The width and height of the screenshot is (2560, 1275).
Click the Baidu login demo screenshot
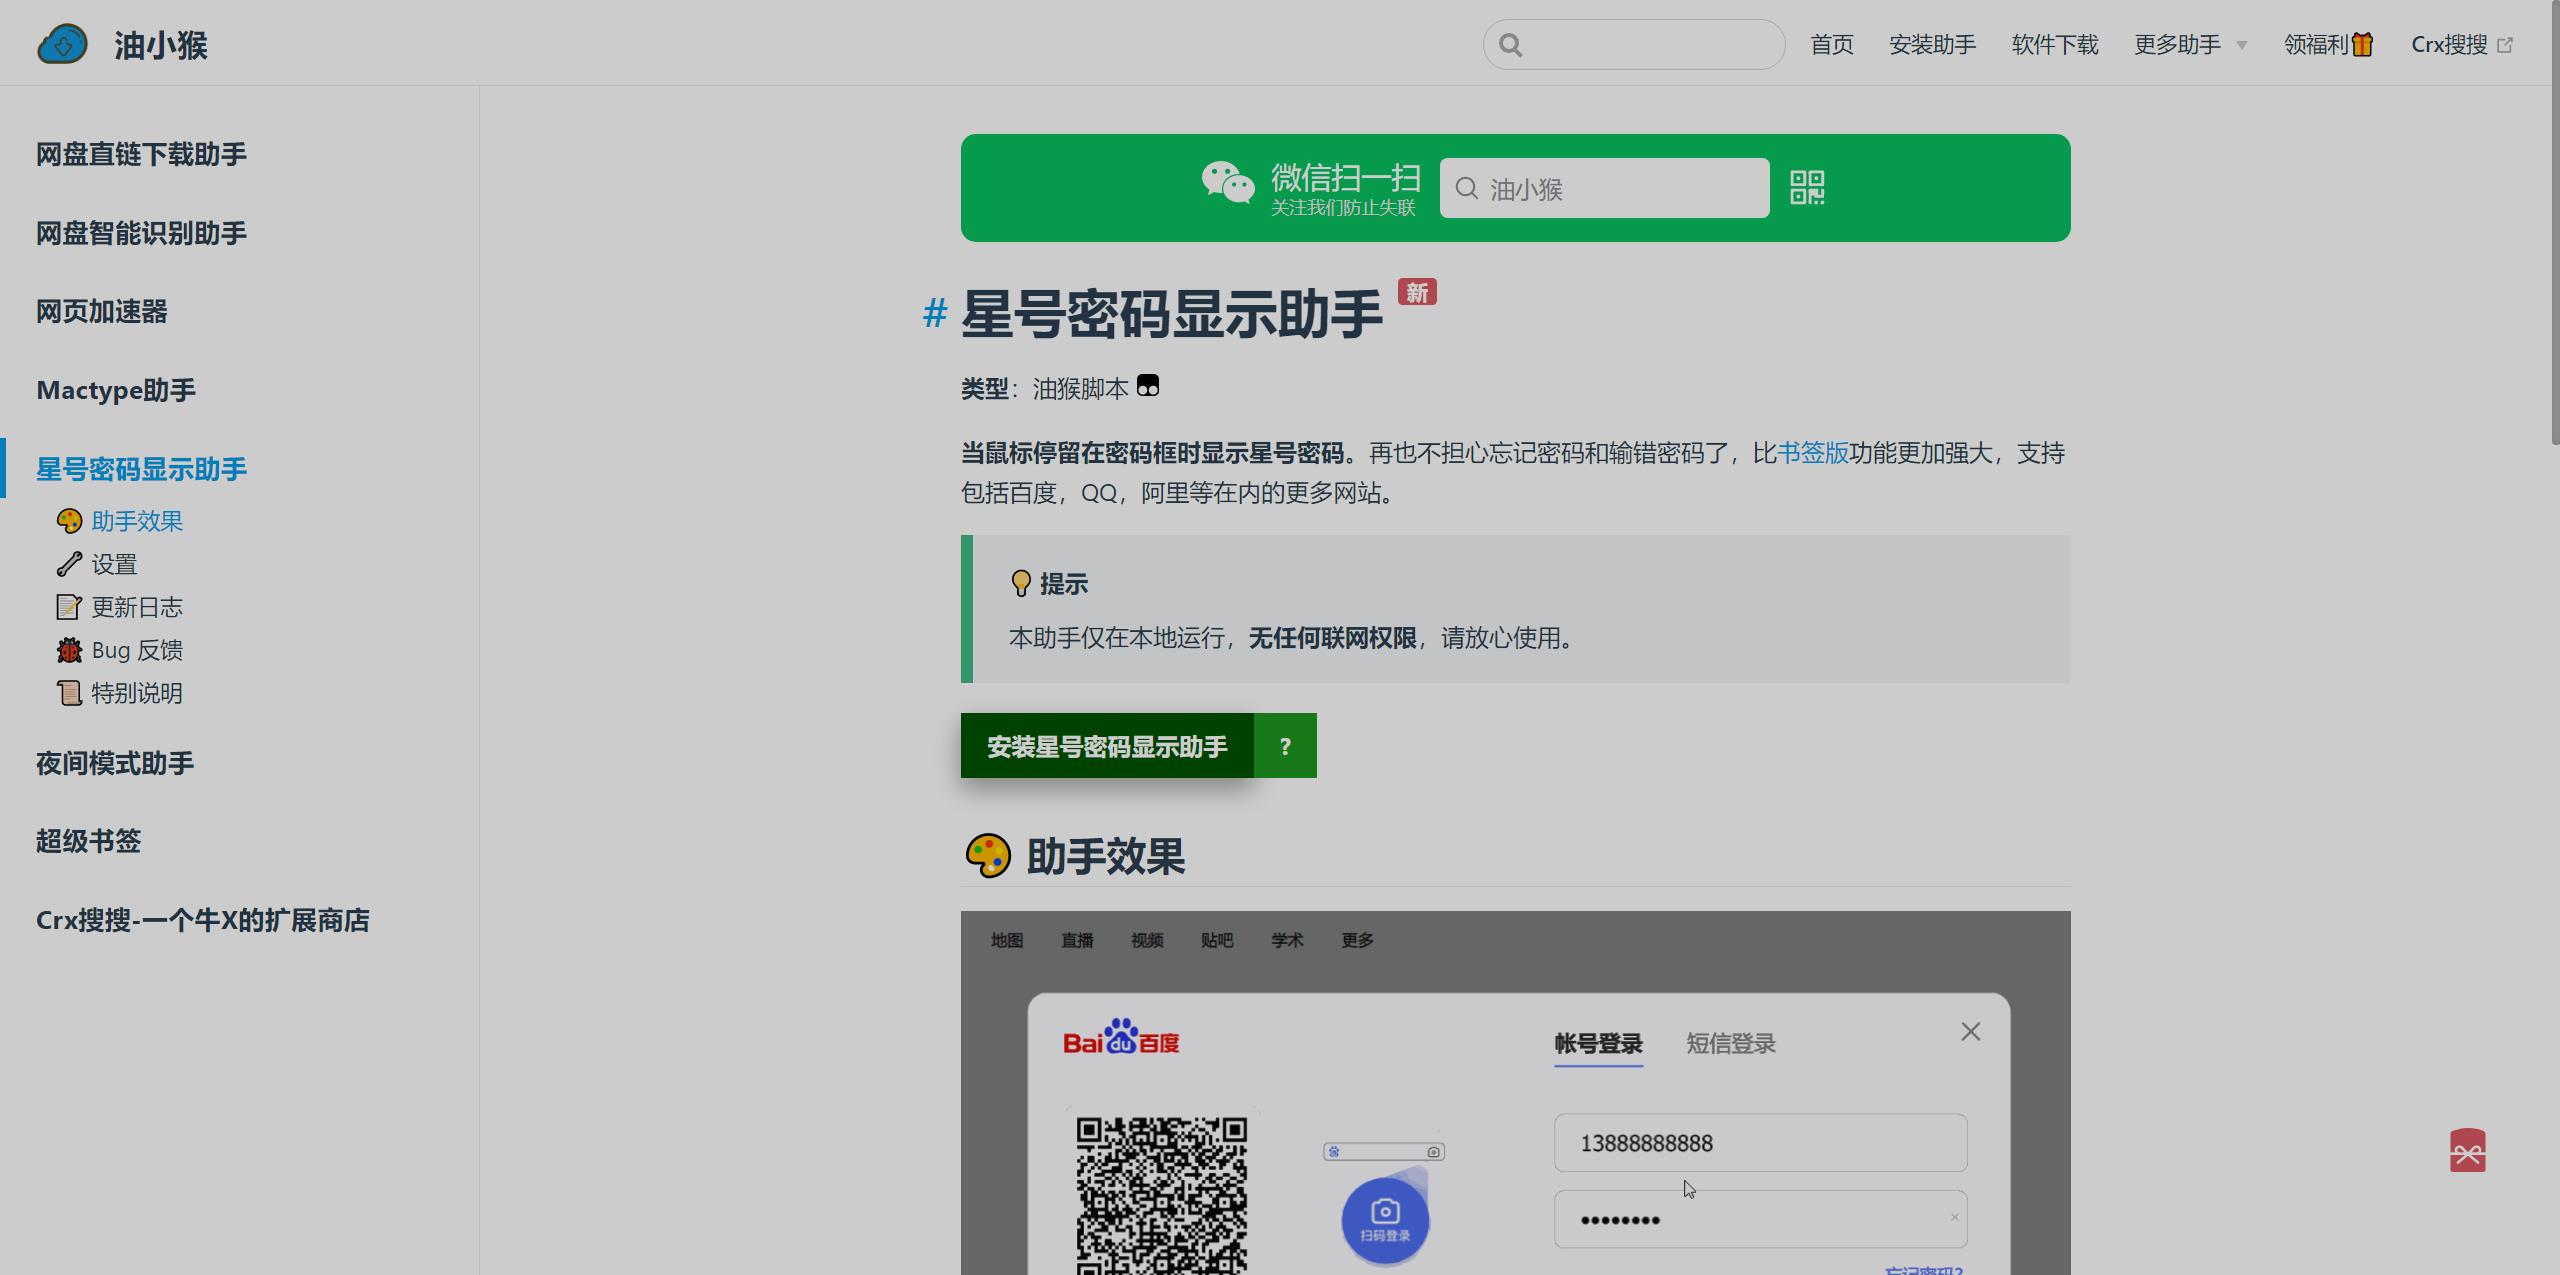click(1515, 1092)
